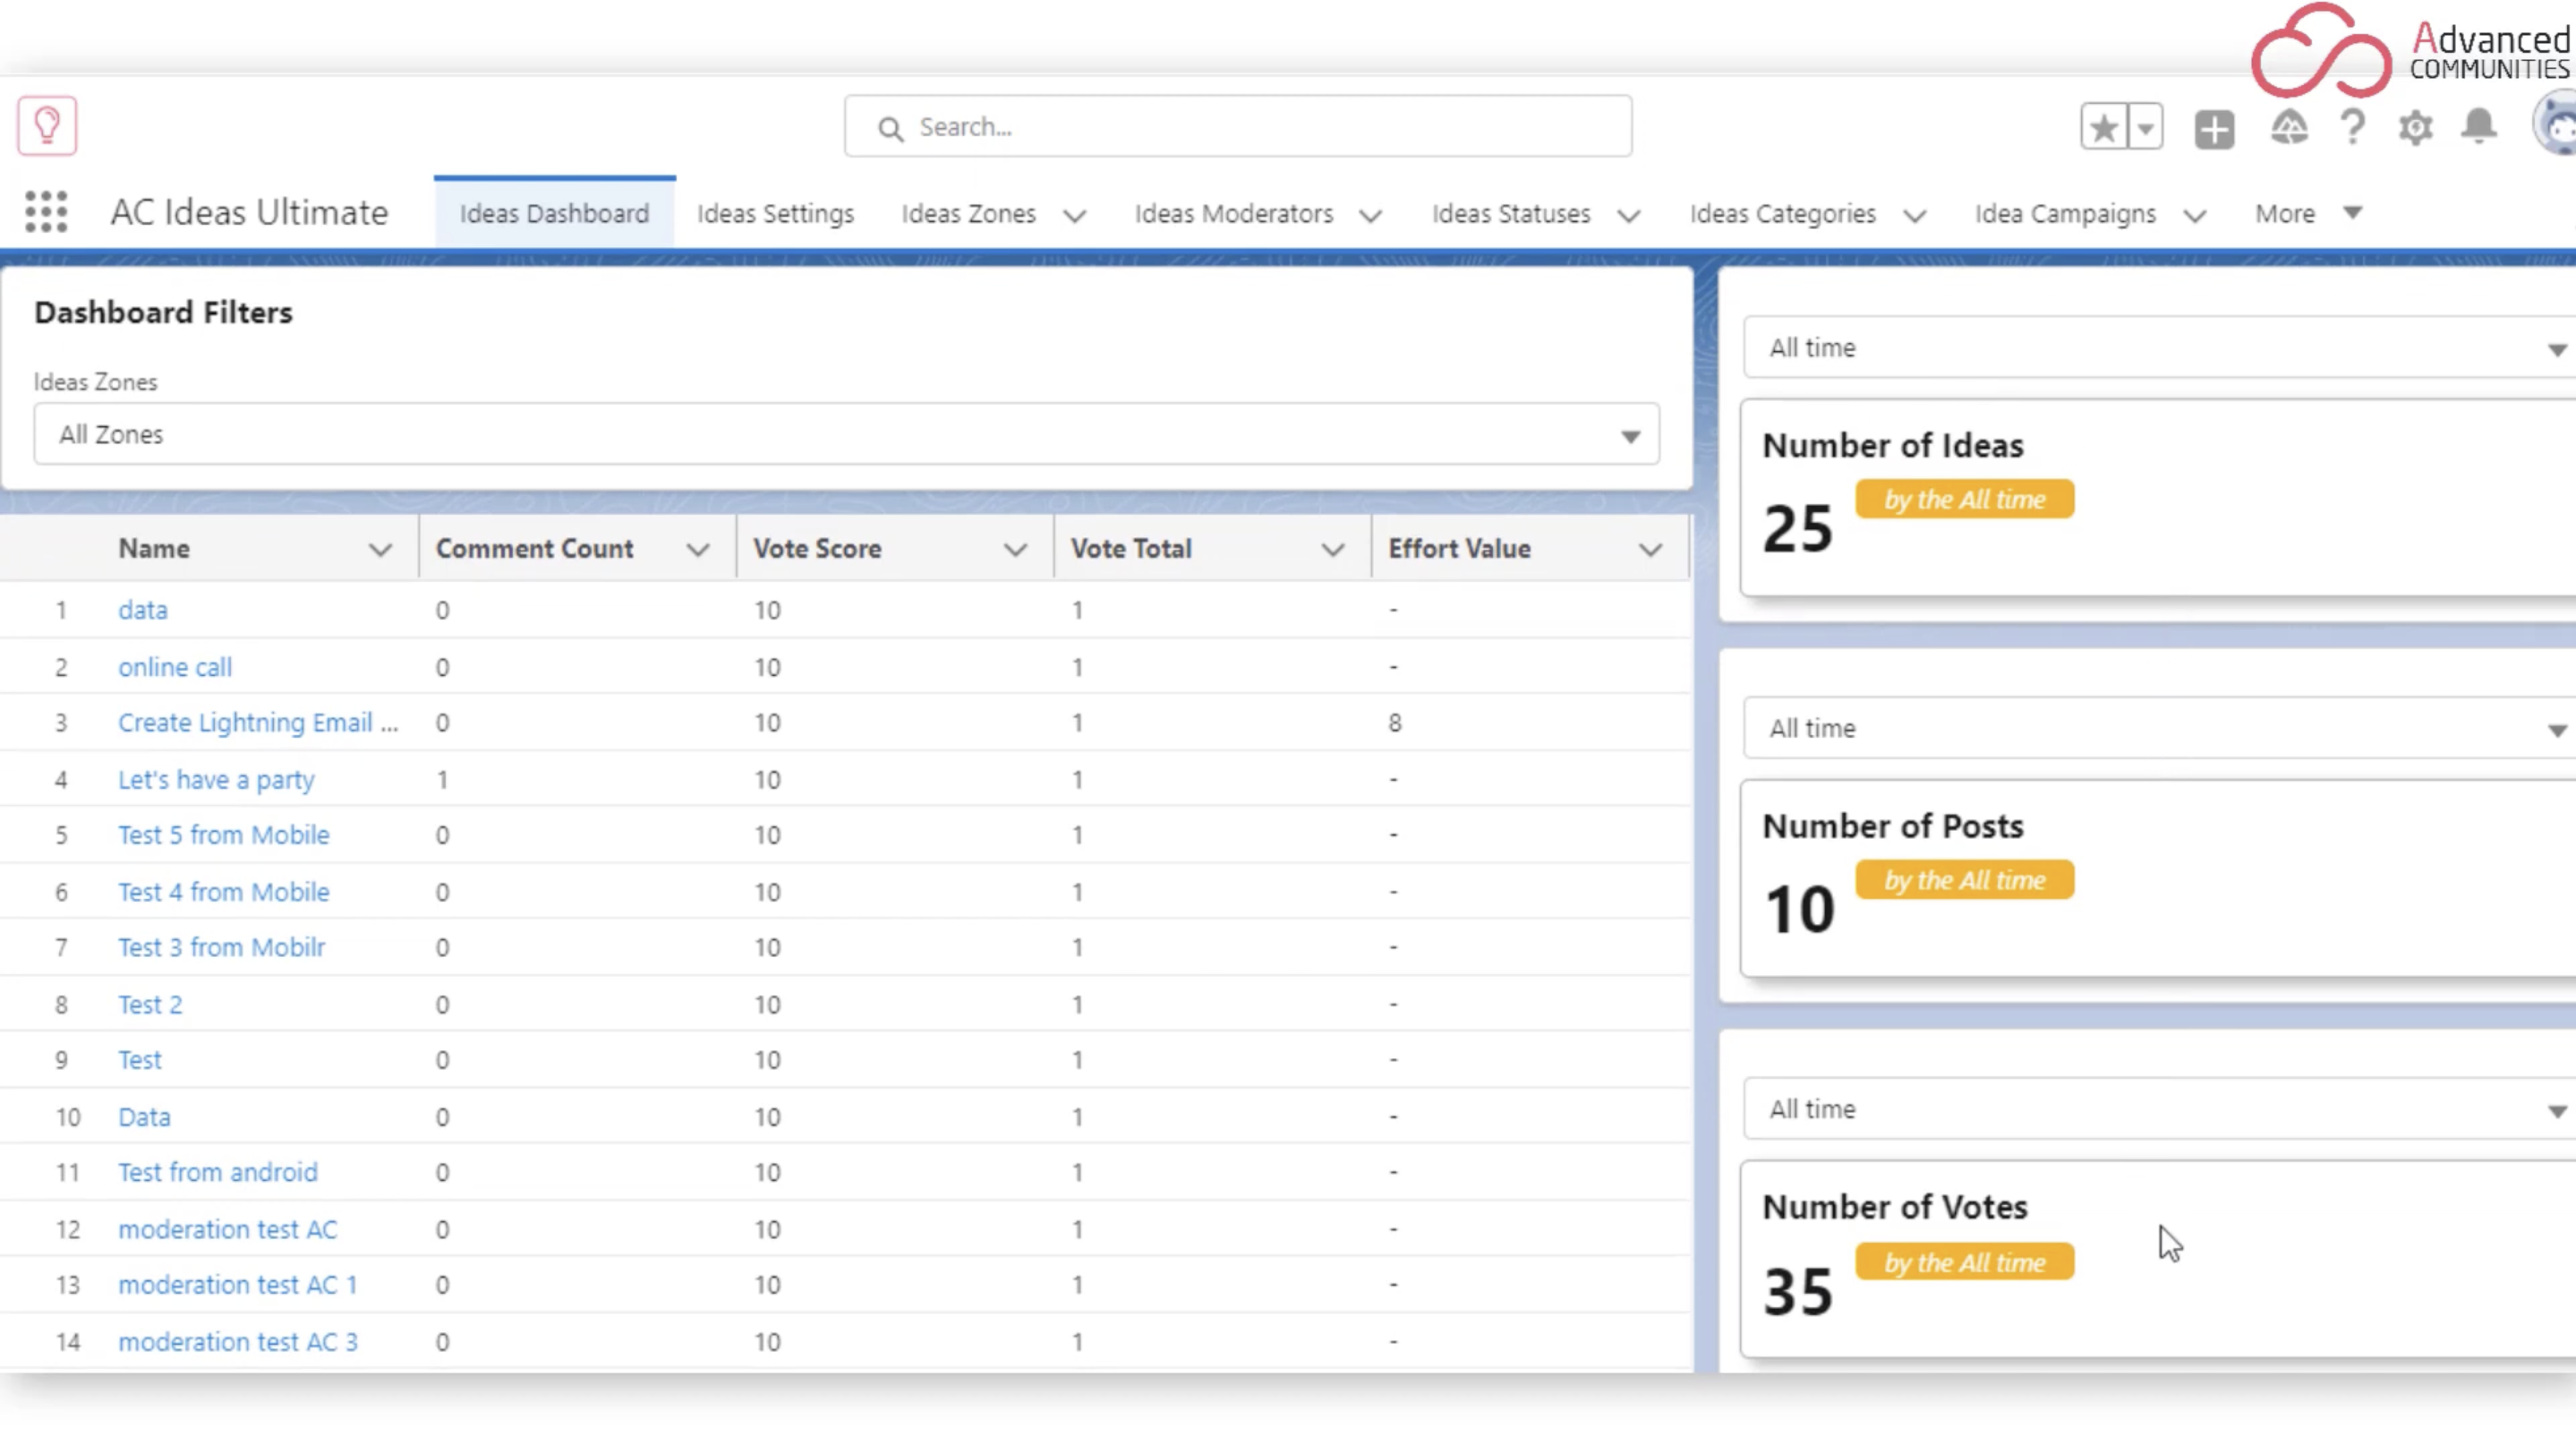Open the Idea Campaigns tab
This screenshot has width=2576, height=1445.
2064,213
